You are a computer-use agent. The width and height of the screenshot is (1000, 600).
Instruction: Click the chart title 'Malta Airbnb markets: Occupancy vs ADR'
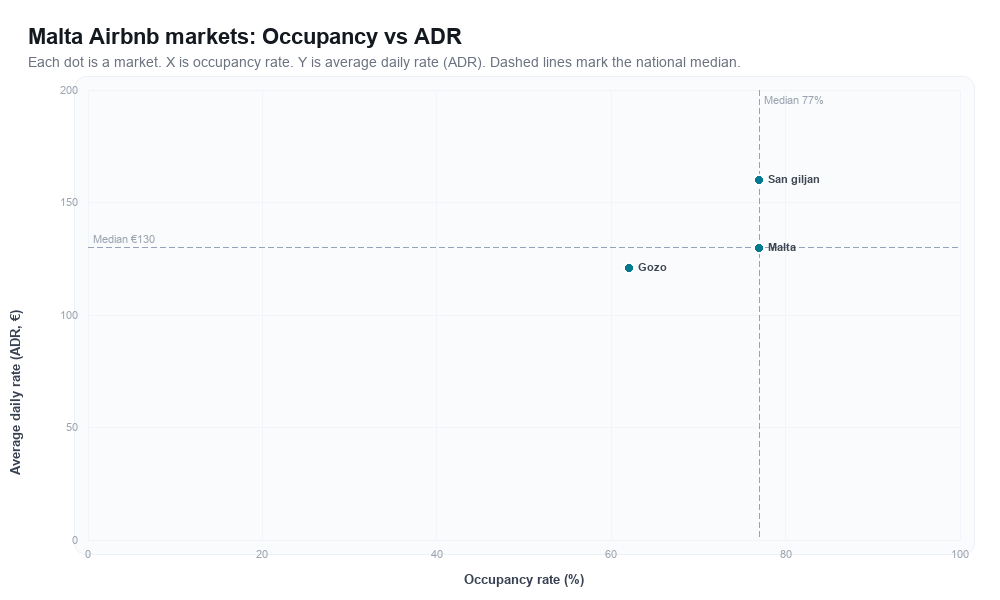(245, 36)
